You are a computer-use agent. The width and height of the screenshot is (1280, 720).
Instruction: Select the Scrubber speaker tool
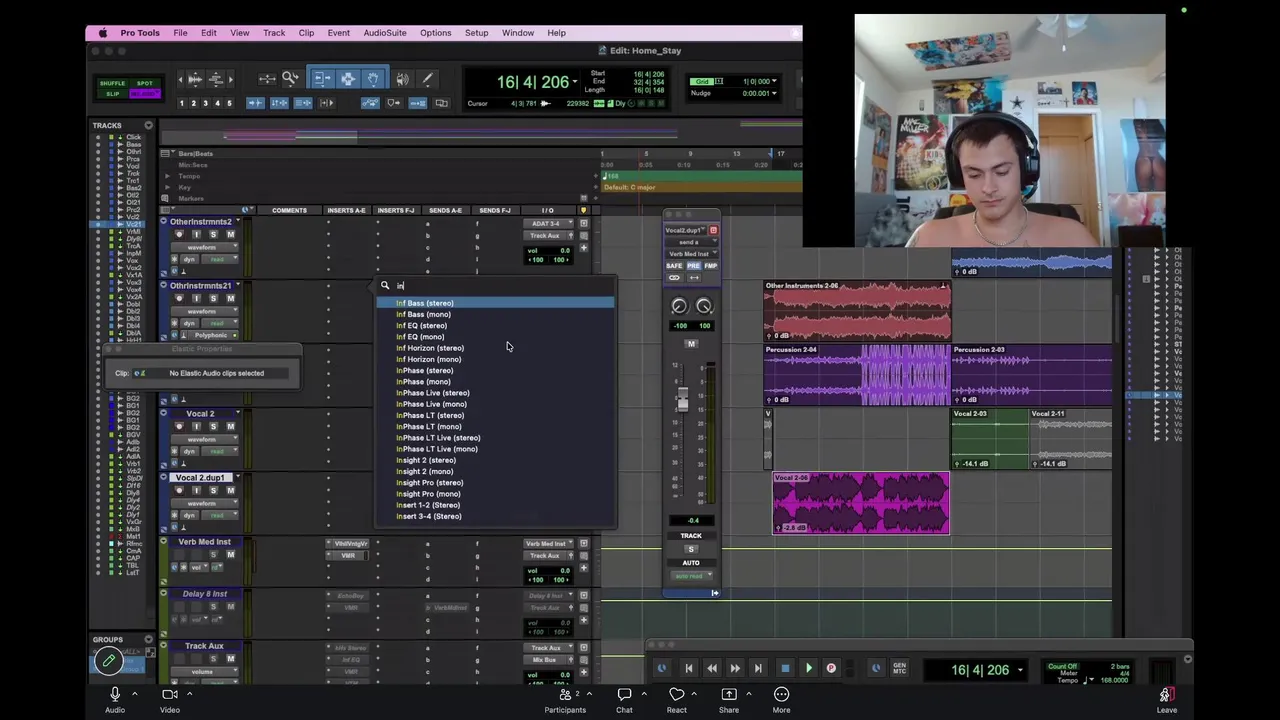402,79
